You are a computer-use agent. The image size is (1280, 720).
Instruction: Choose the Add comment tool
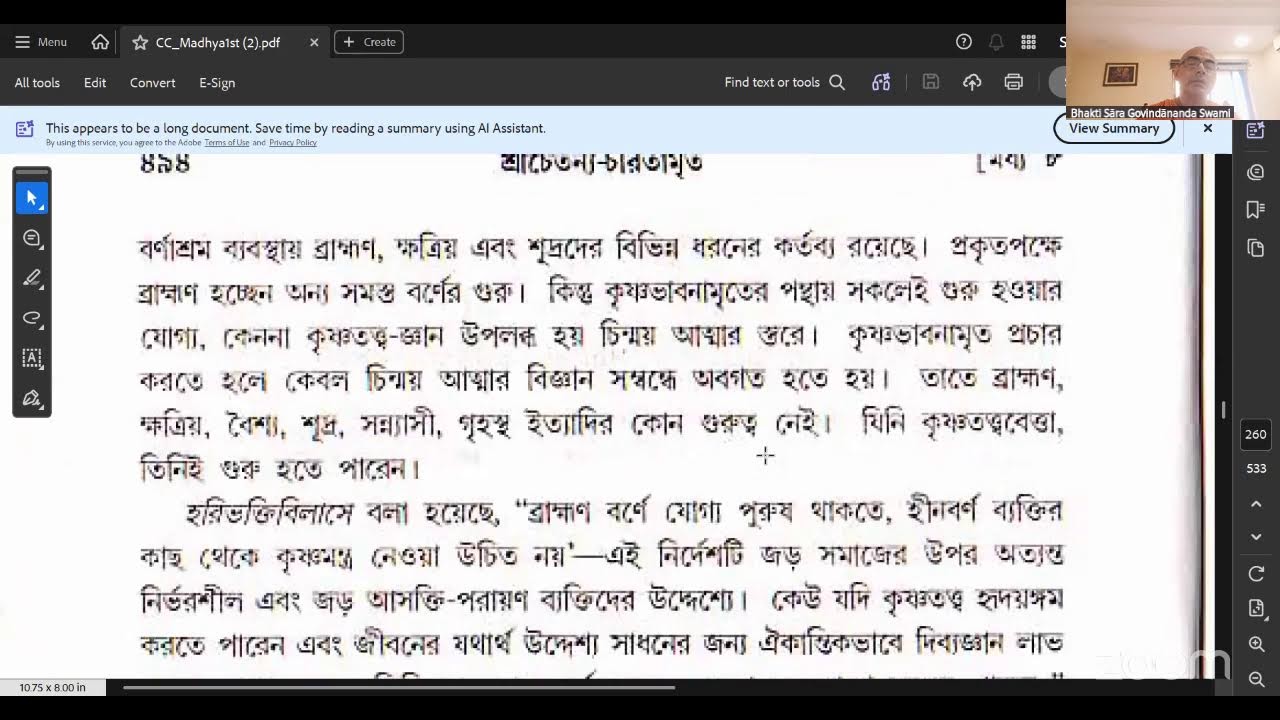[32, 238]
